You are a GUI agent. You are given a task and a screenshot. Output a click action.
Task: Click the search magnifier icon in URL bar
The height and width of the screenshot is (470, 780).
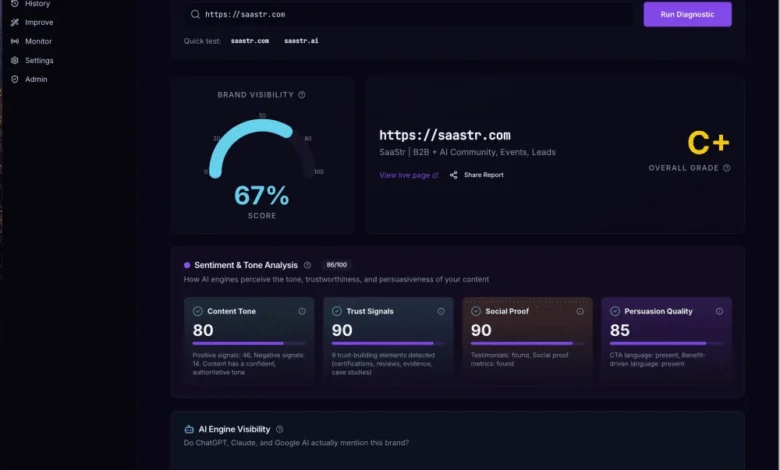195,14
